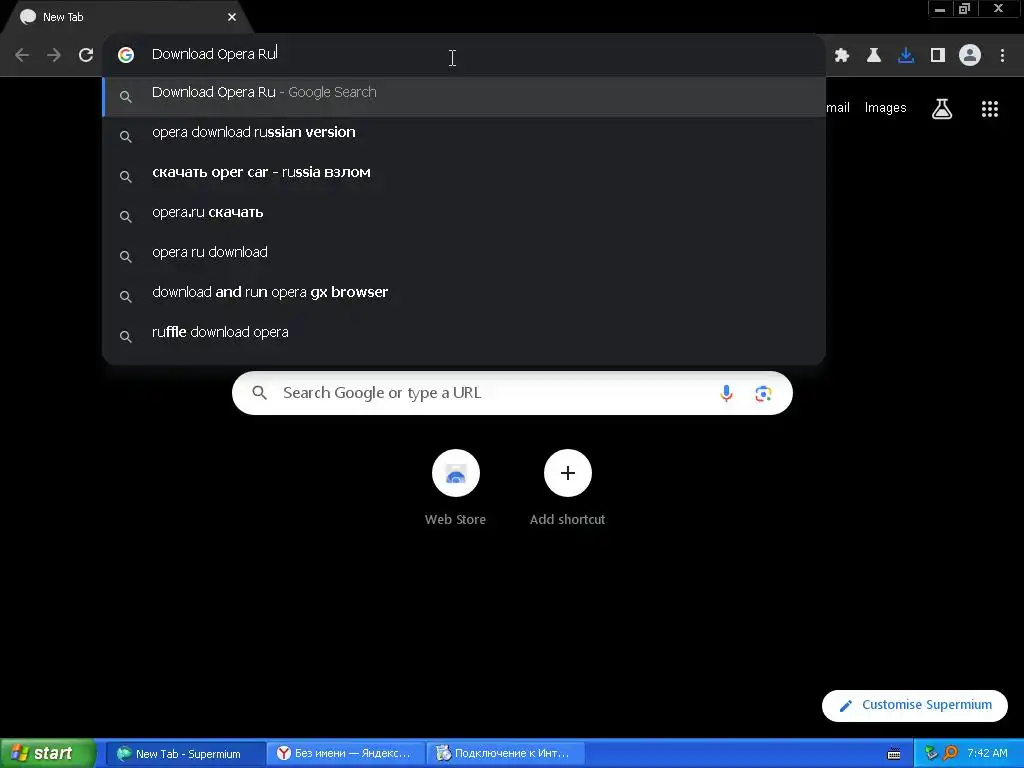Open the Extensions puzzle icon
1024x768 pixels.
(842, 56)
